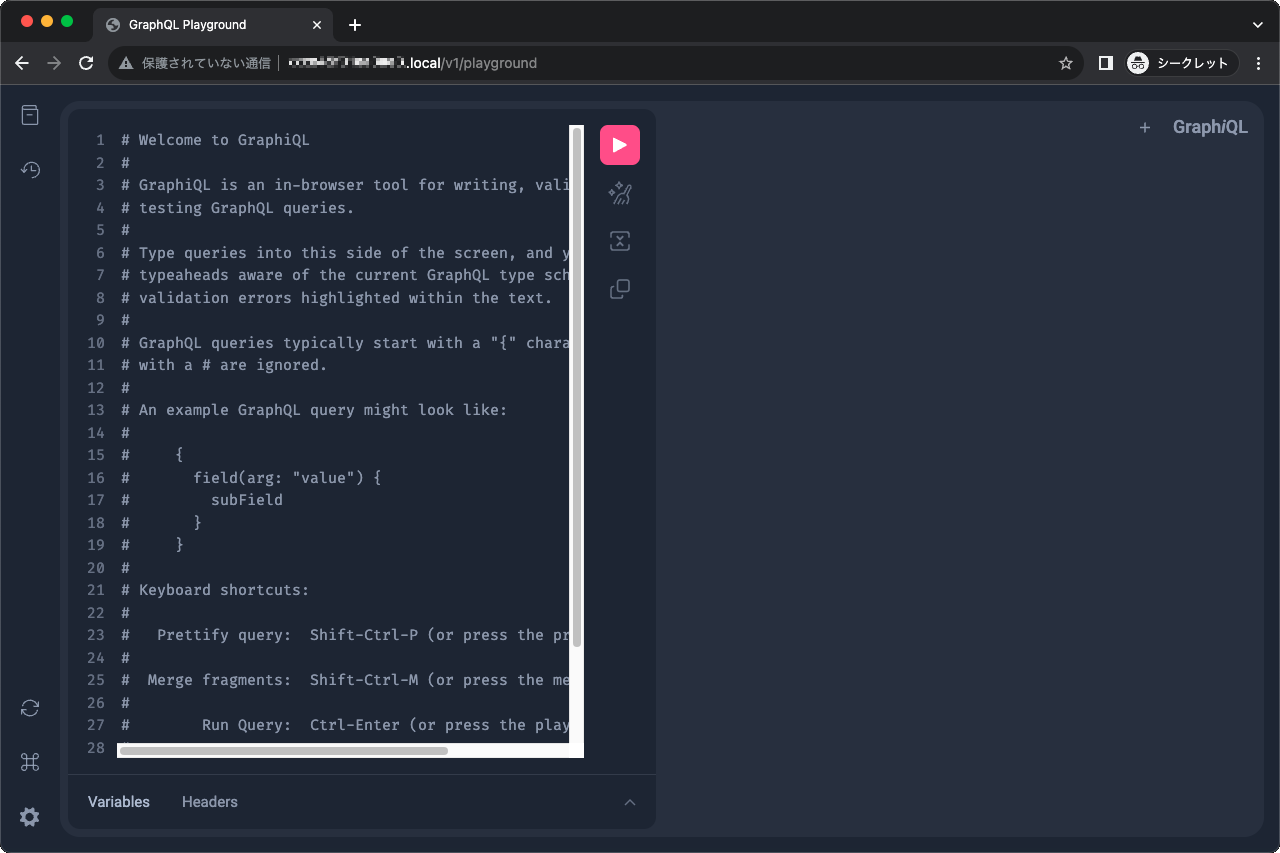
Task: Click the incognito シークレット profile button
Action: coord(1181,63)
